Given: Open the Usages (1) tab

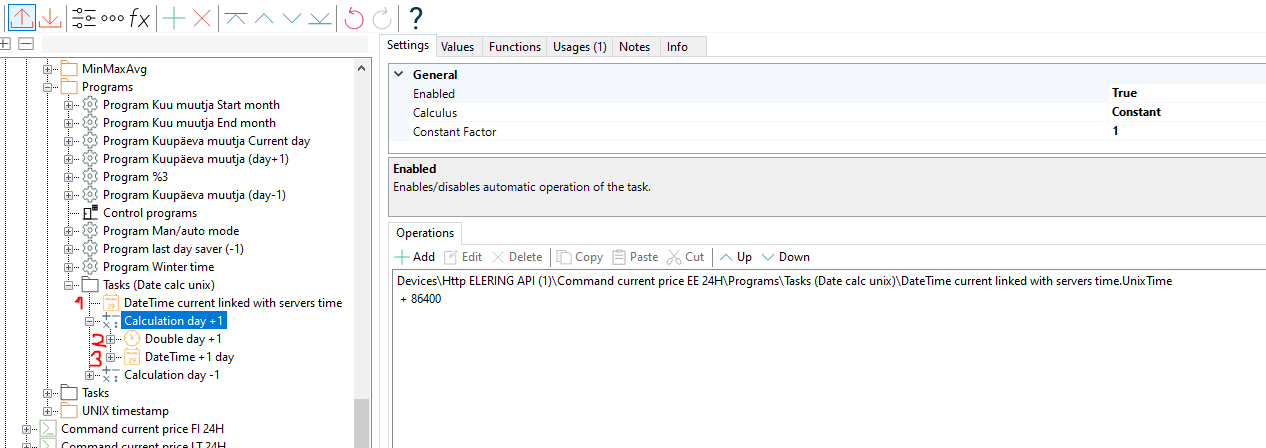Looking at the screenshot, I should pyautogui.click(x=579, y=47).
